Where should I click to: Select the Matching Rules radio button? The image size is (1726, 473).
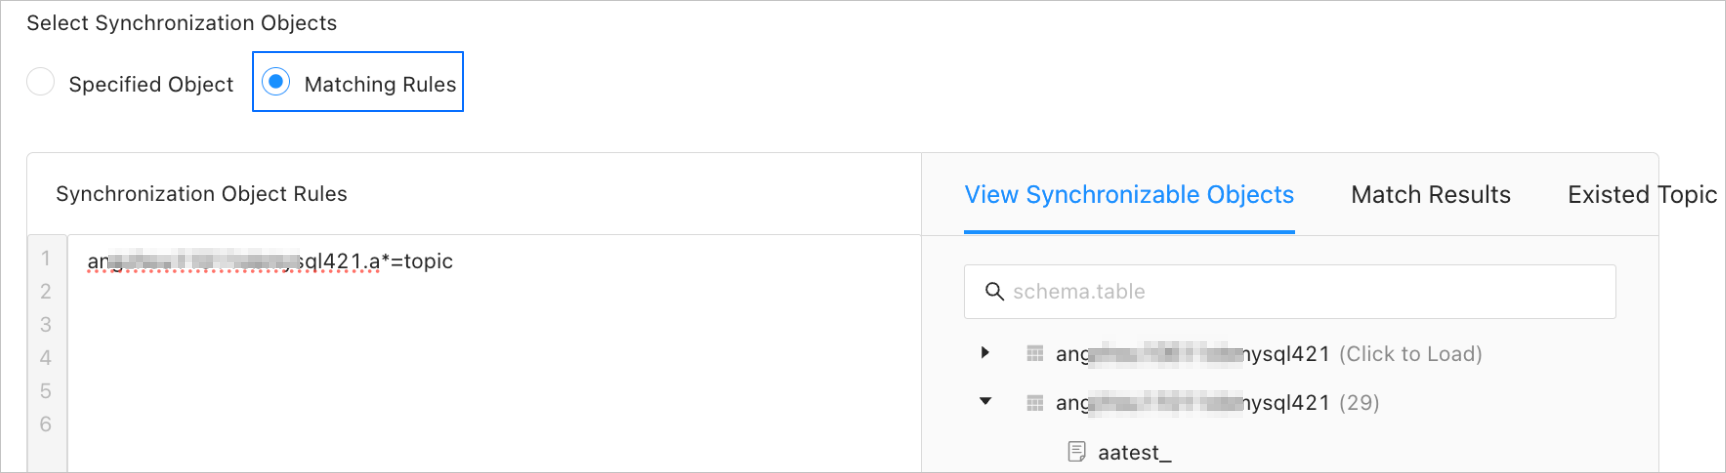[276, 82]
